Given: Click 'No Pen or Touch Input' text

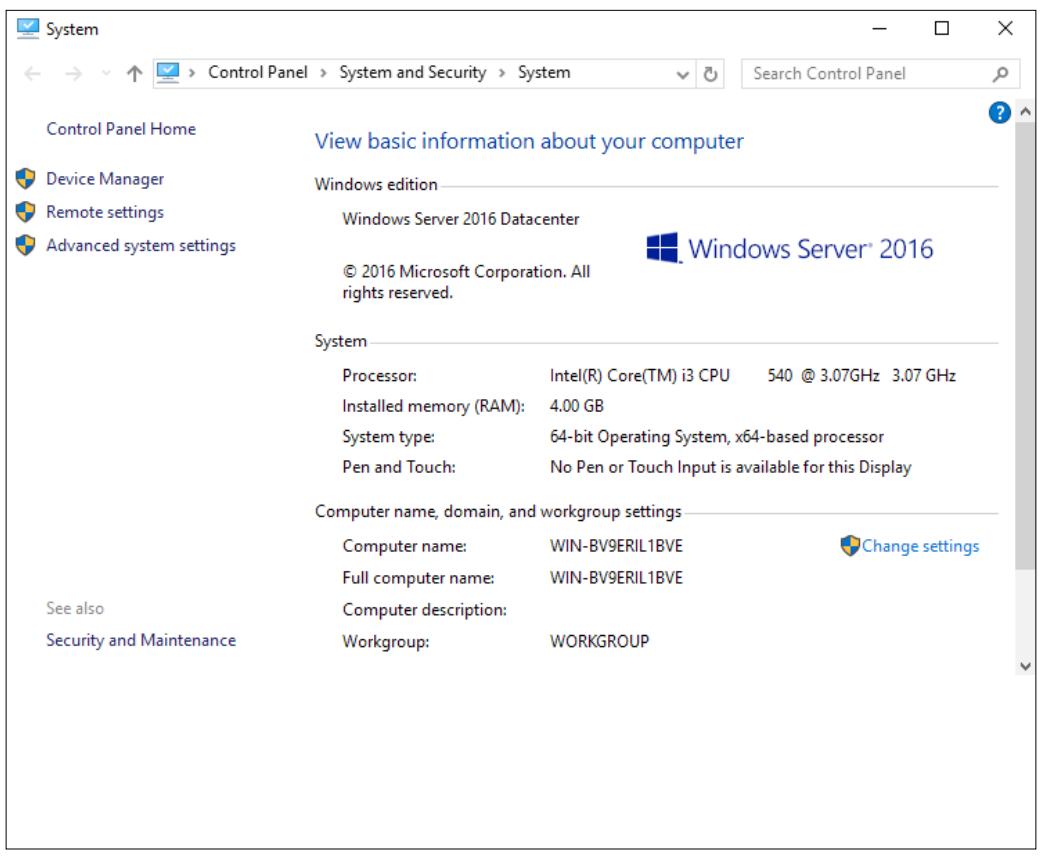Looking at the screenshot, I should pos(633,467).
